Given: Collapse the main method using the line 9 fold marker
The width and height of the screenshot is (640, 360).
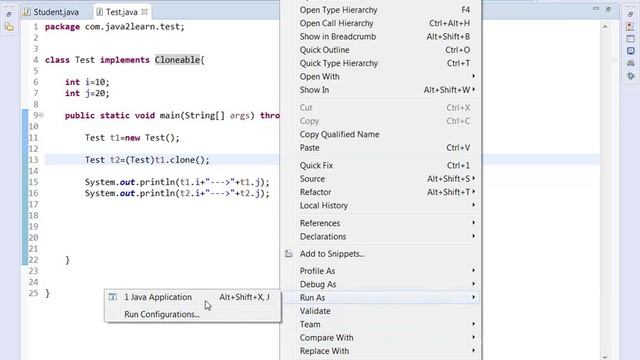Looking at the screenshot, I should tap(41, 116).
